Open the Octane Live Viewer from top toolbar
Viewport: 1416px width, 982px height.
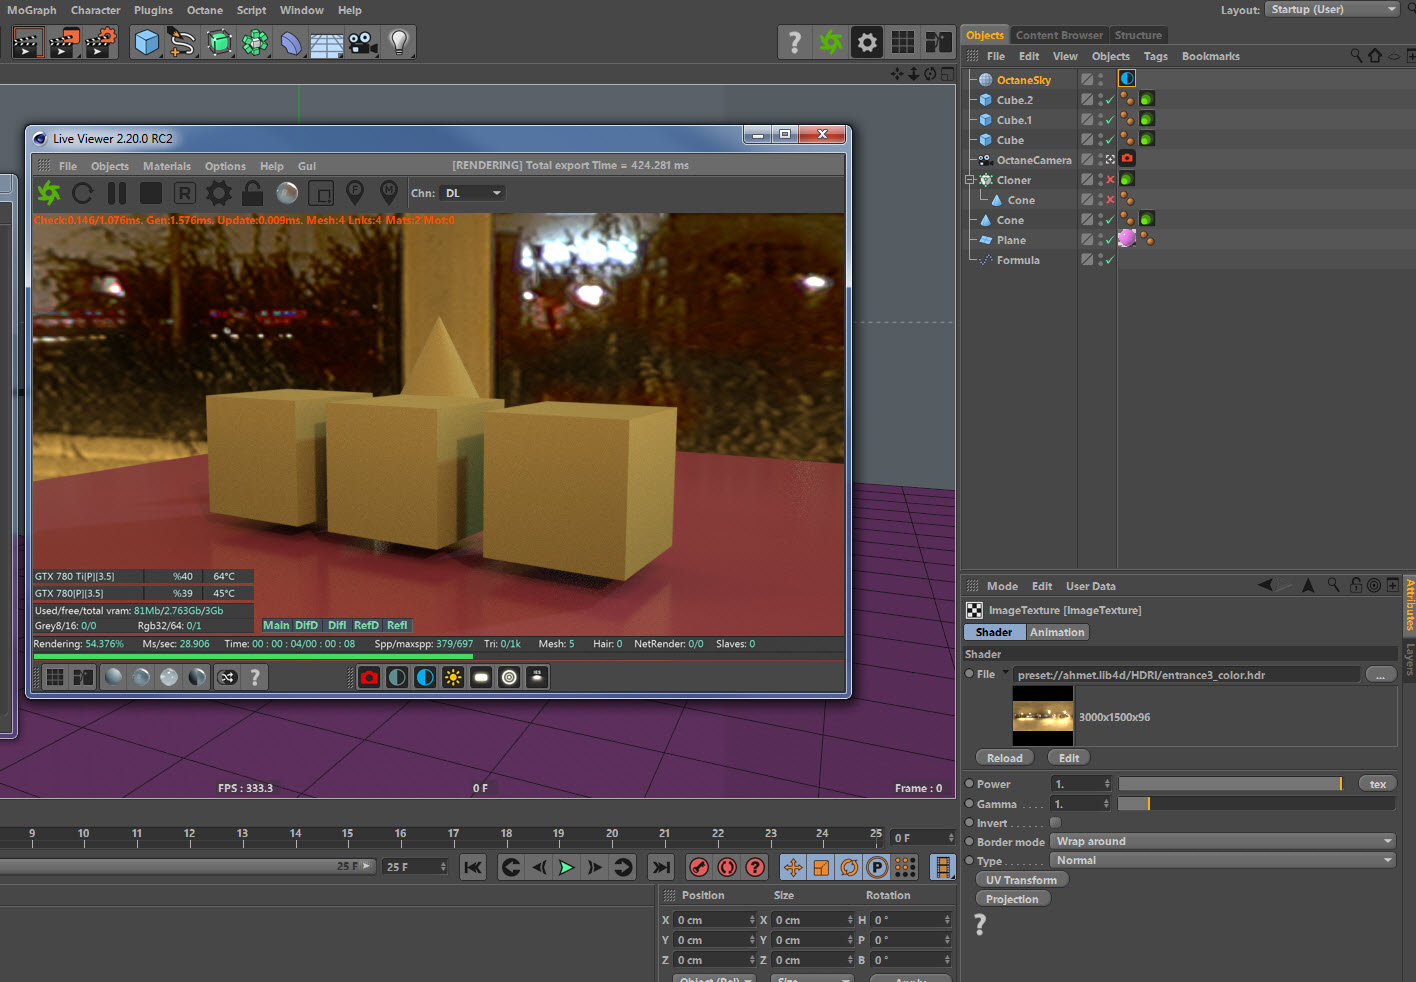point(830,42)
